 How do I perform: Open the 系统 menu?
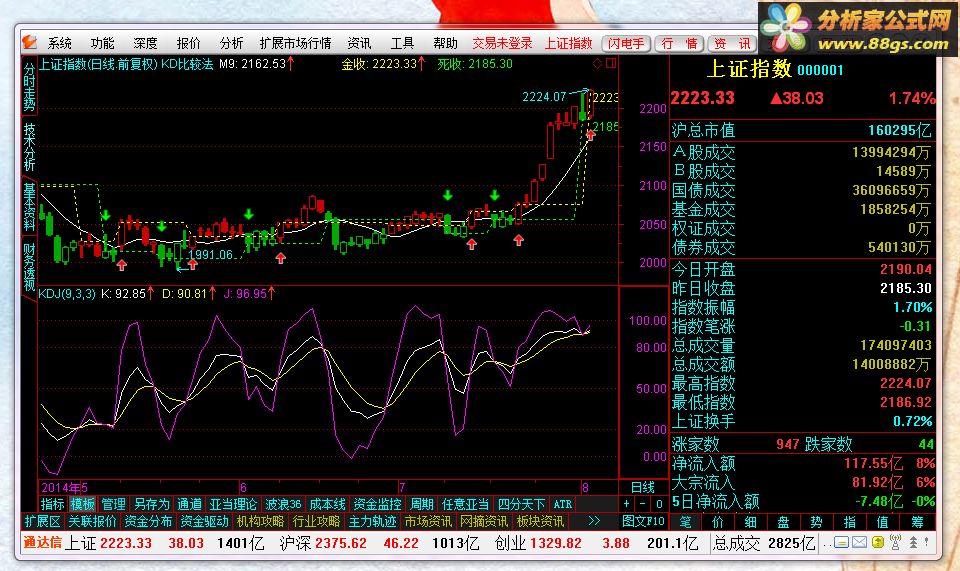[59, 43]
